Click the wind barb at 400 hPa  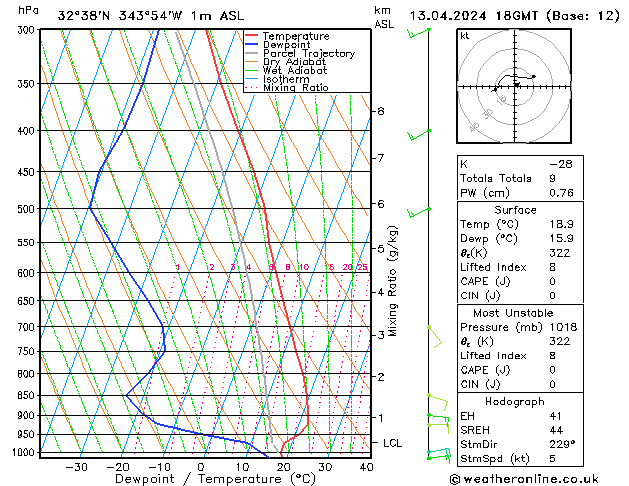pyautogui.click(x=418, y=135)
